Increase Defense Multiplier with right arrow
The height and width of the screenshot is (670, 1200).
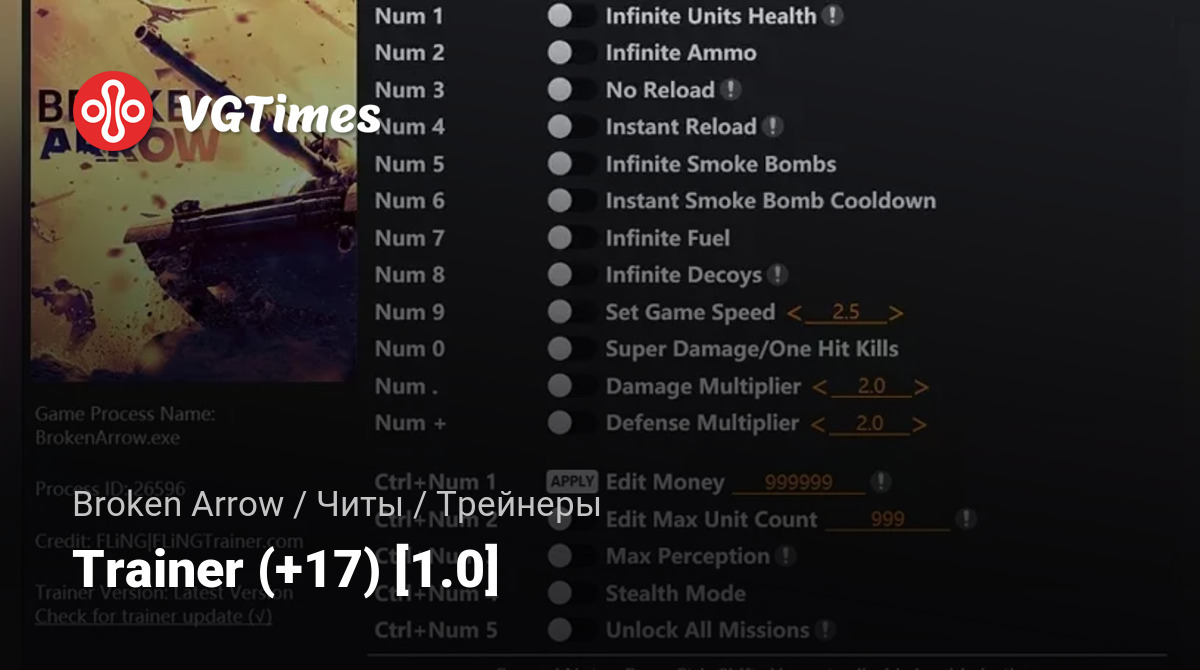tap(918, 424)
